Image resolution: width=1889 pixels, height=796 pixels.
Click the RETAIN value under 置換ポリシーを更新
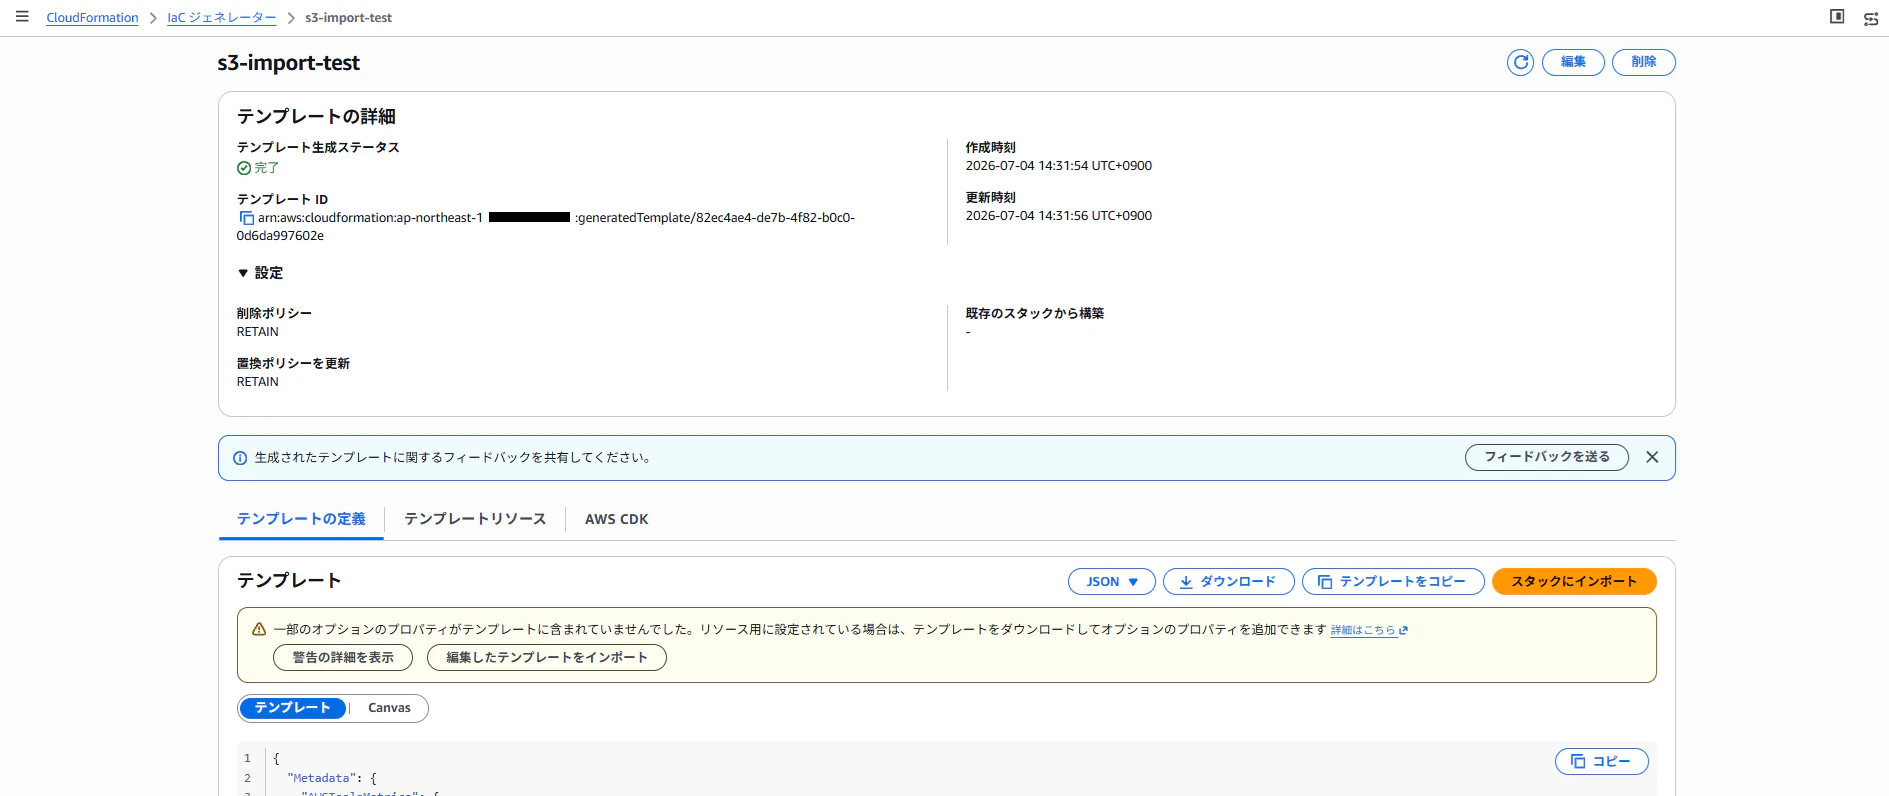point(258,382)
